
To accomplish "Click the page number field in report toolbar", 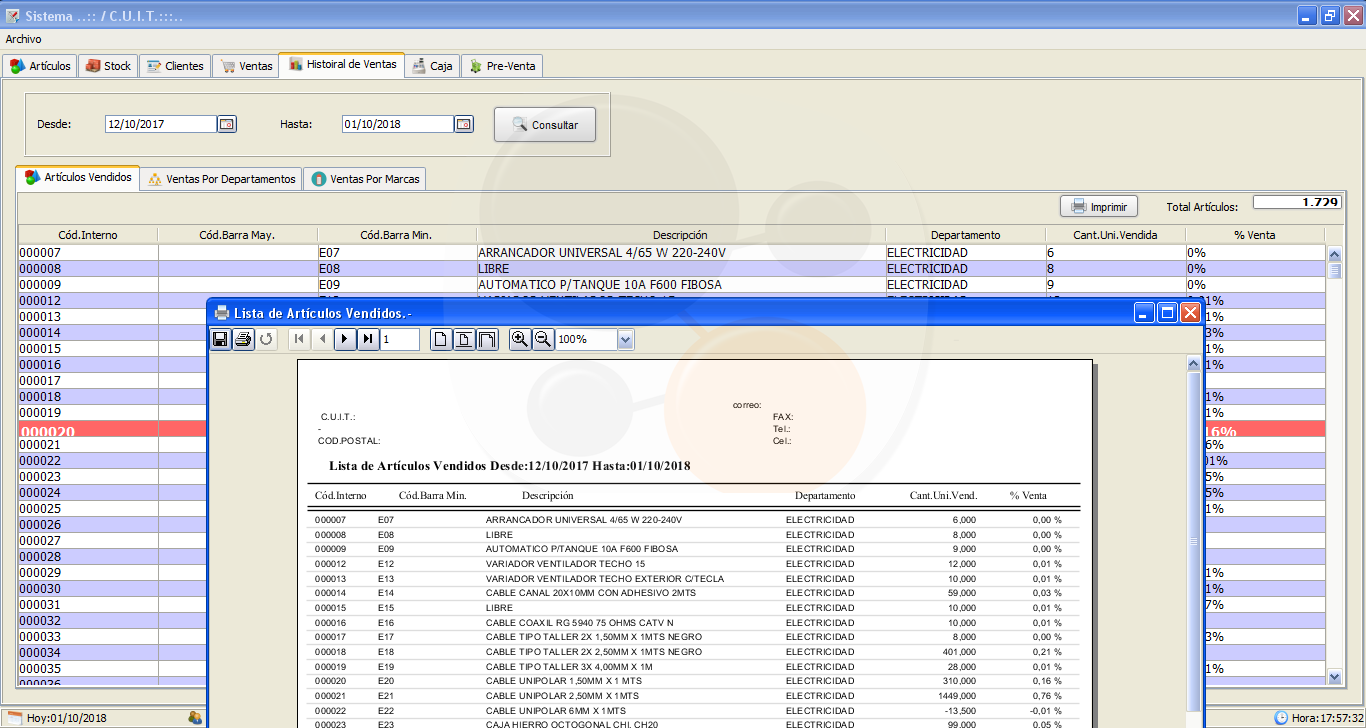I will click(x=400, y=340).
